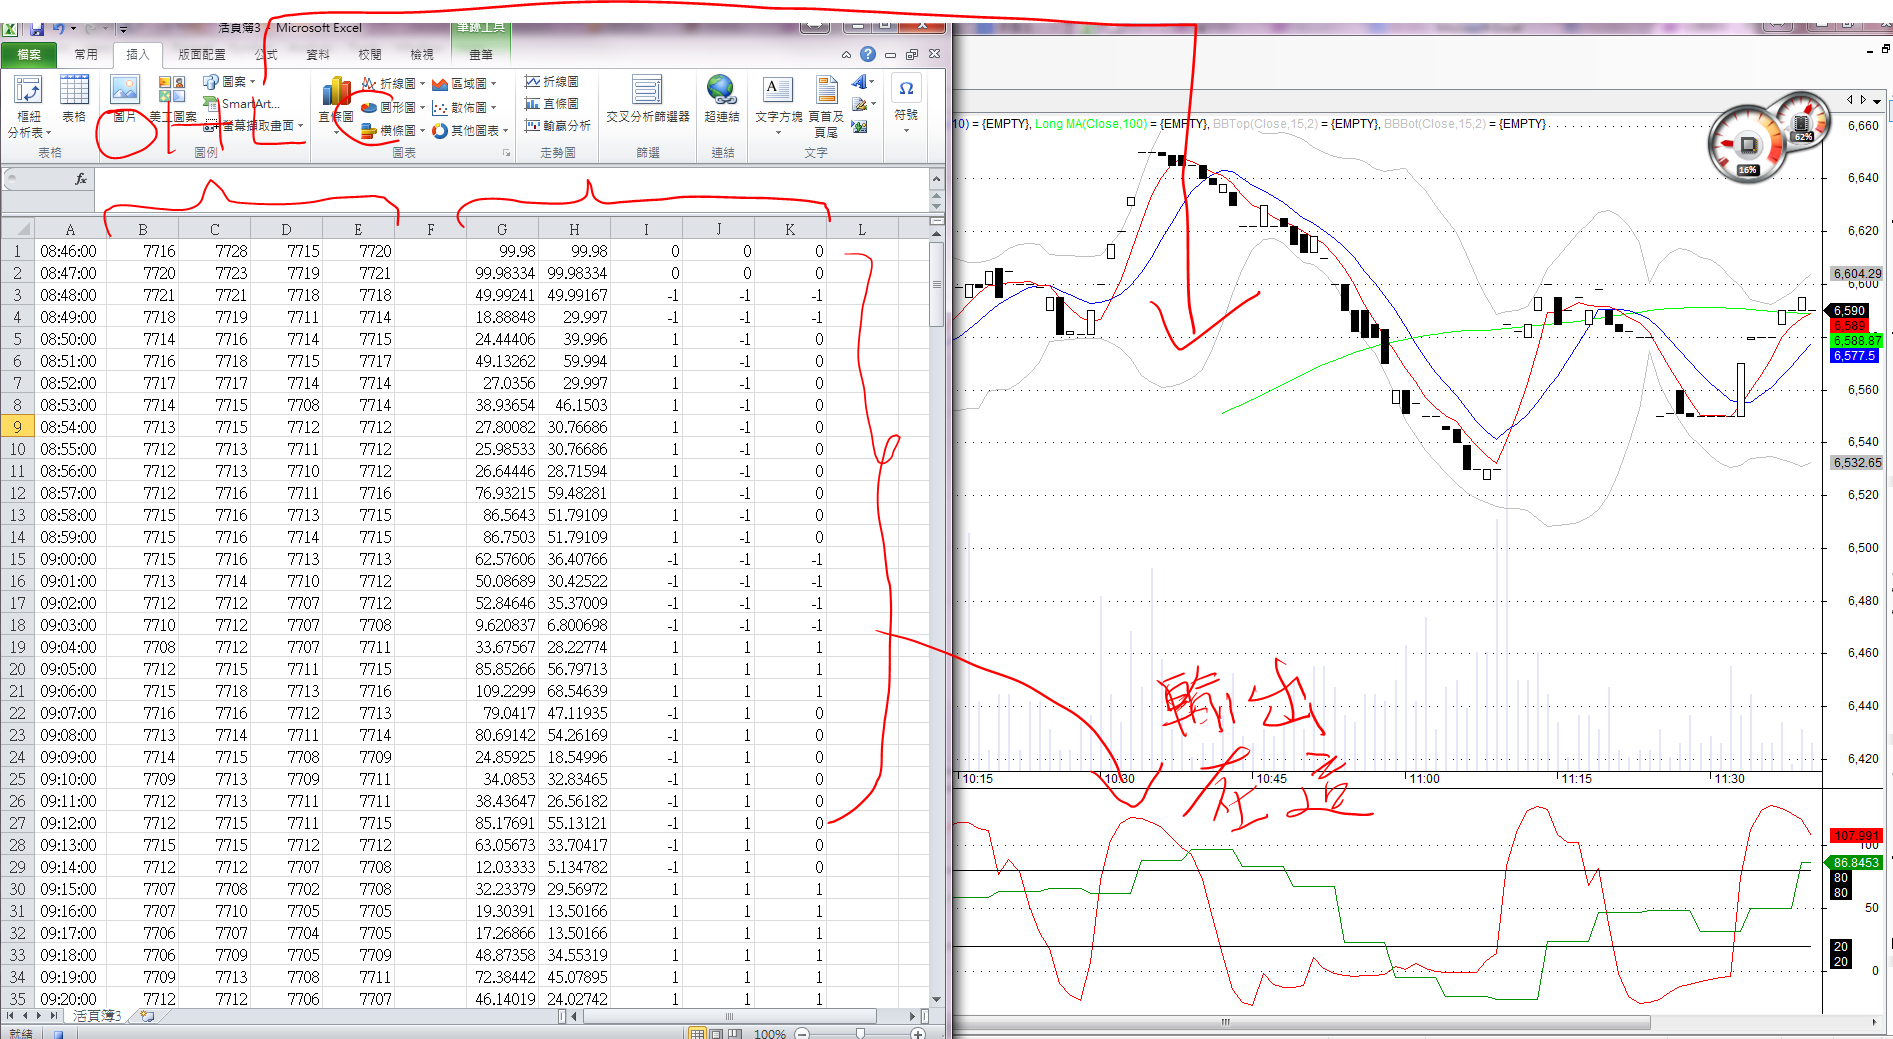Image resolution: width=1893 pixels, height=1039 pixels.
Task: Open the bar chart (橫條圖) dropdown
Action: coord(393,130)
